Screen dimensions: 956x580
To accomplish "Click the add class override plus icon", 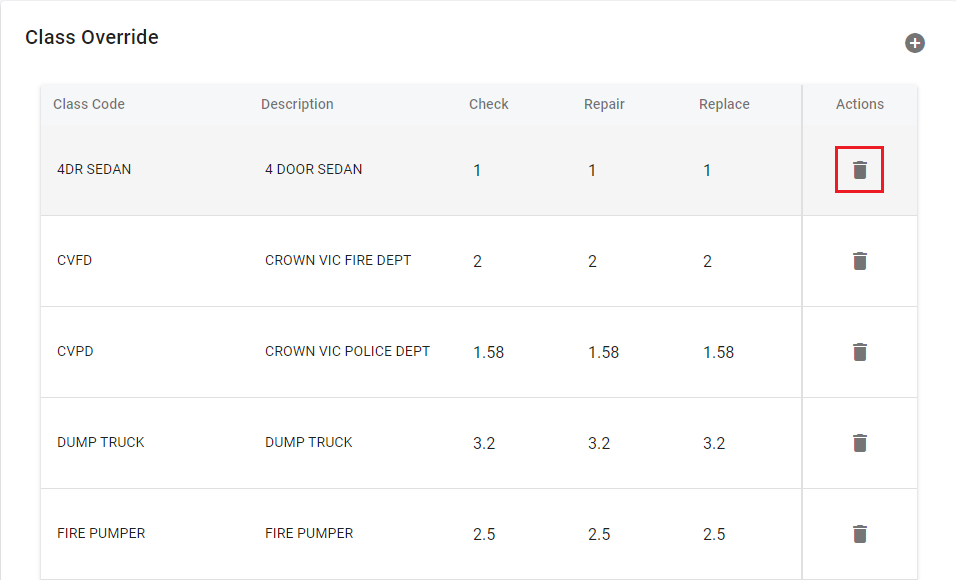I will click(x=915, y=43).
